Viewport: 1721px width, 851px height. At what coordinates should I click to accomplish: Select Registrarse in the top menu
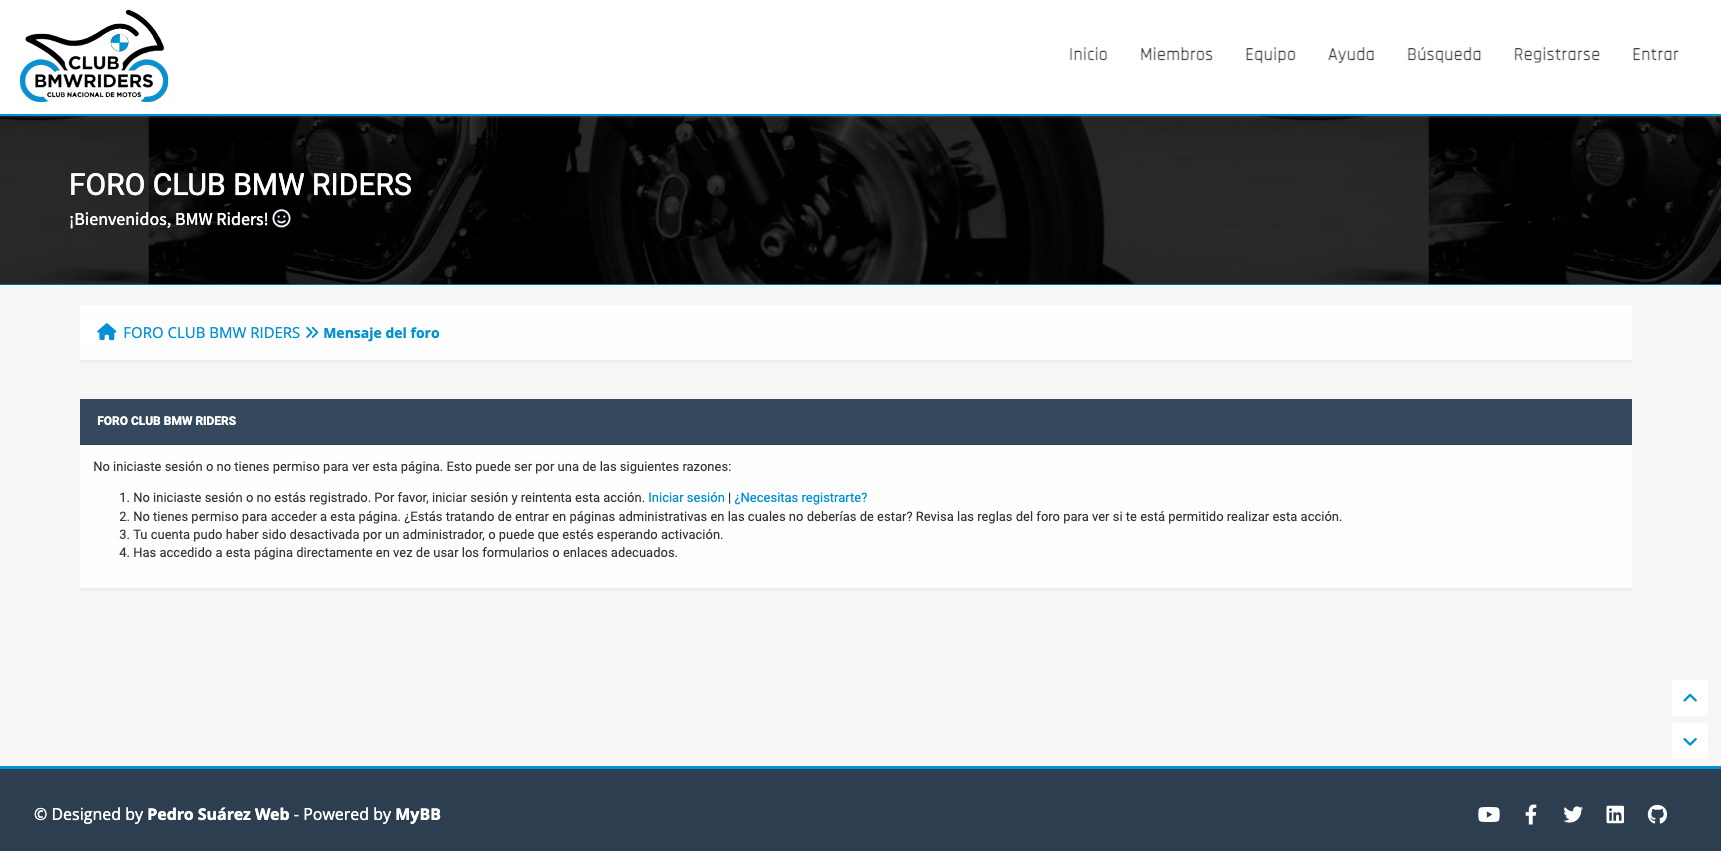click(x=1556, y=55)
